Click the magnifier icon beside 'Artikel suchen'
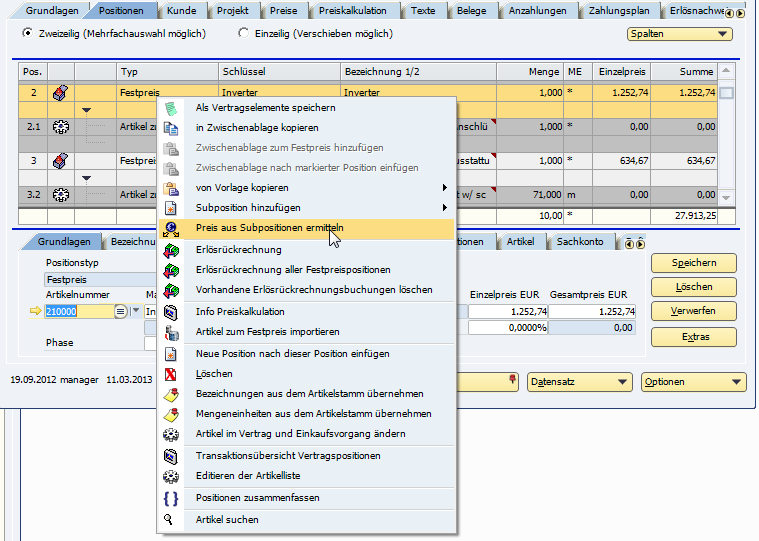Viewport: 759px width, 541px height. coord(168,519)
